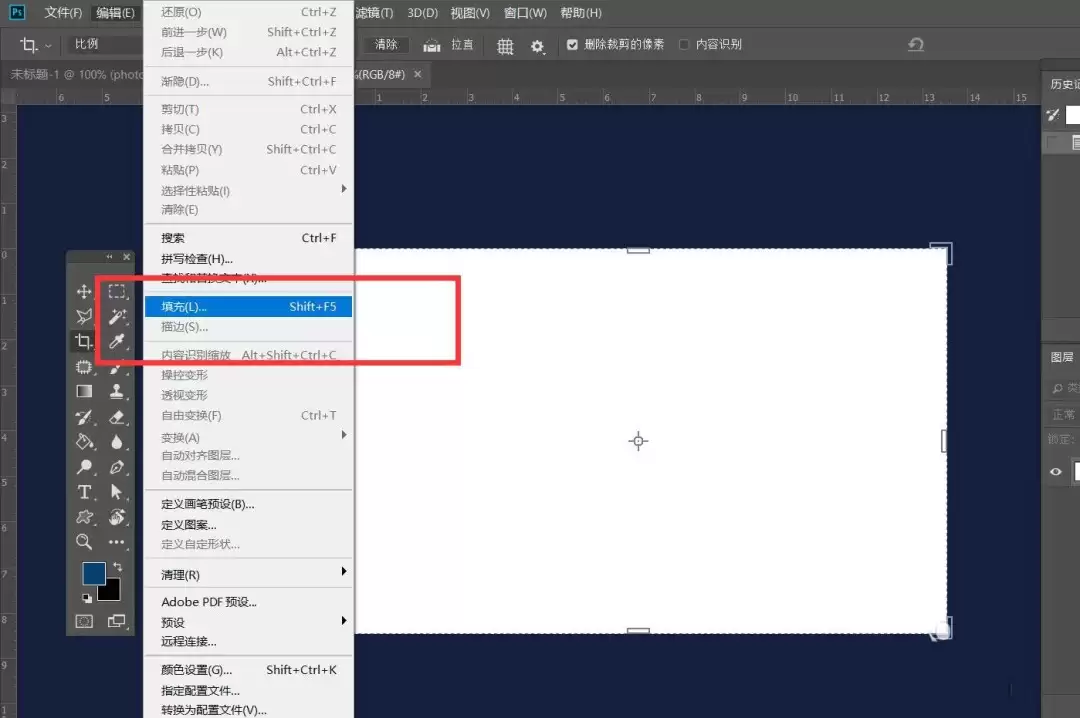Toggle 删除裁剪的像素 checkbox
The width and height of the screenshot is (1080, 718).
[x=572, y=45]
